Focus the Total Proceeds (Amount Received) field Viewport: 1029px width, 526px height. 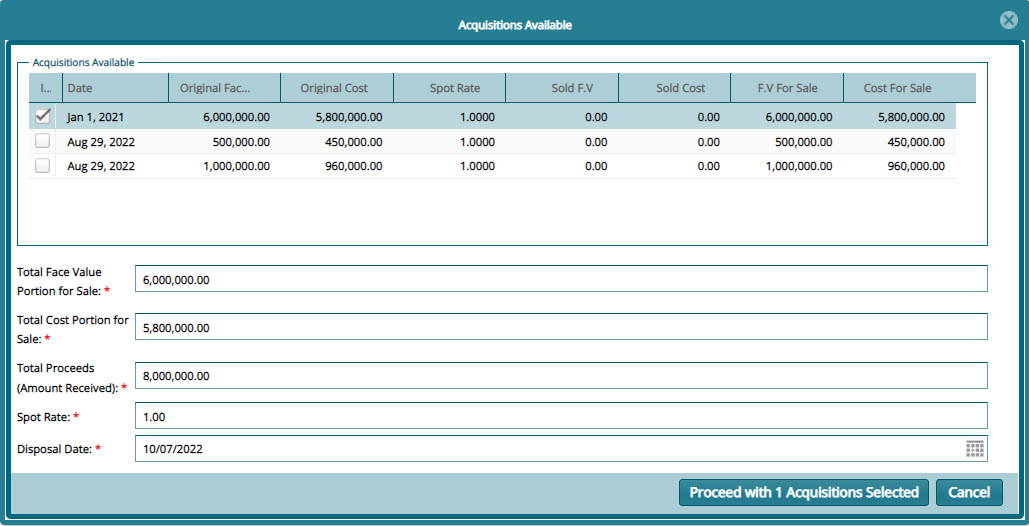pos(561,375)
